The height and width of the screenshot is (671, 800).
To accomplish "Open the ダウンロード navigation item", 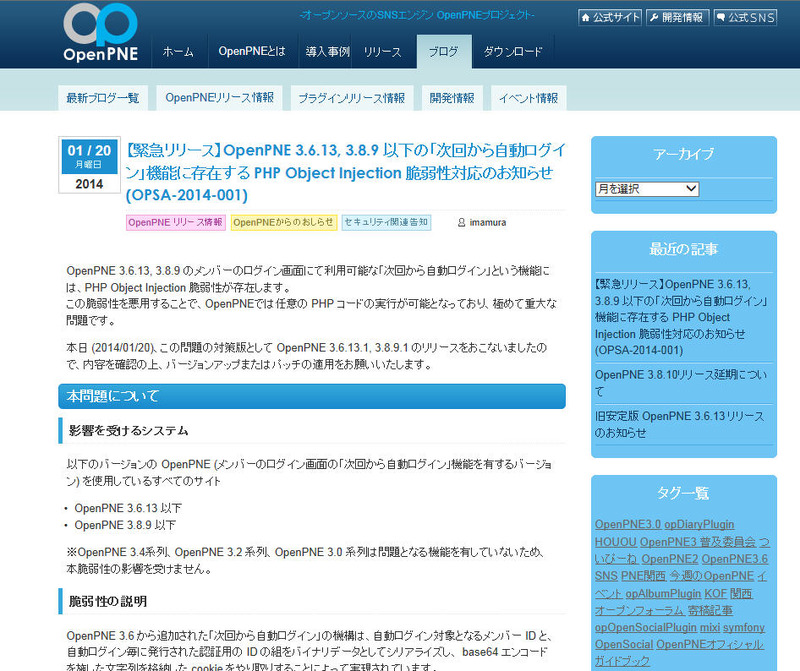I will click(x=513, y=51).
